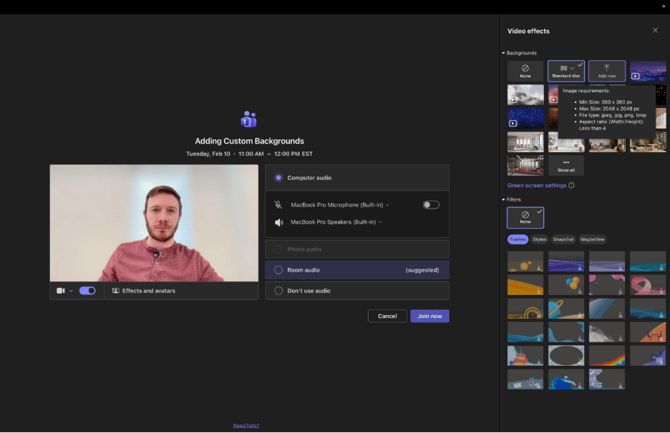The height and width of the screenshot is (433, 670).
Task: Close the Video effects panel
Action: 655,30
